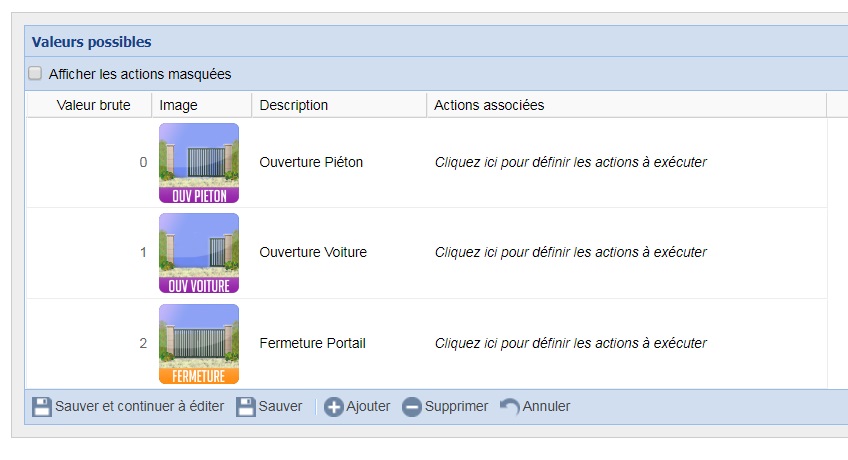Enable Afficher les actions masquées checkbox
This screenshot has width=848, height=460.
[36, 73]
